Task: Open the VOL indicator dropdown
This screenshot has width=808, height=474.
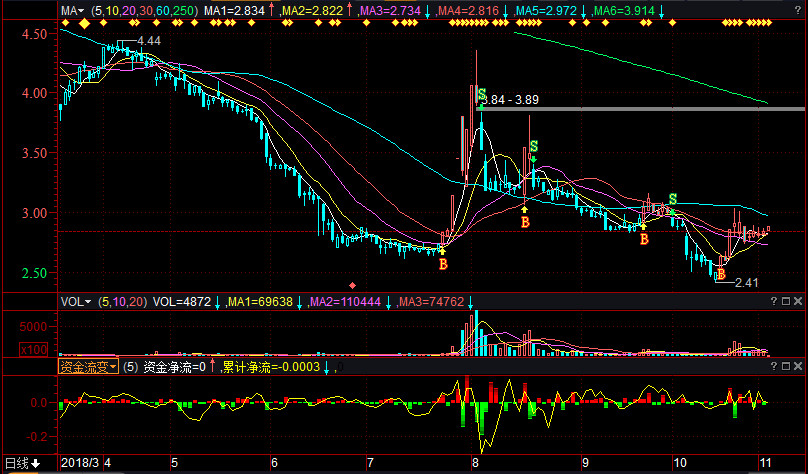Action: (x=76, y=302)
